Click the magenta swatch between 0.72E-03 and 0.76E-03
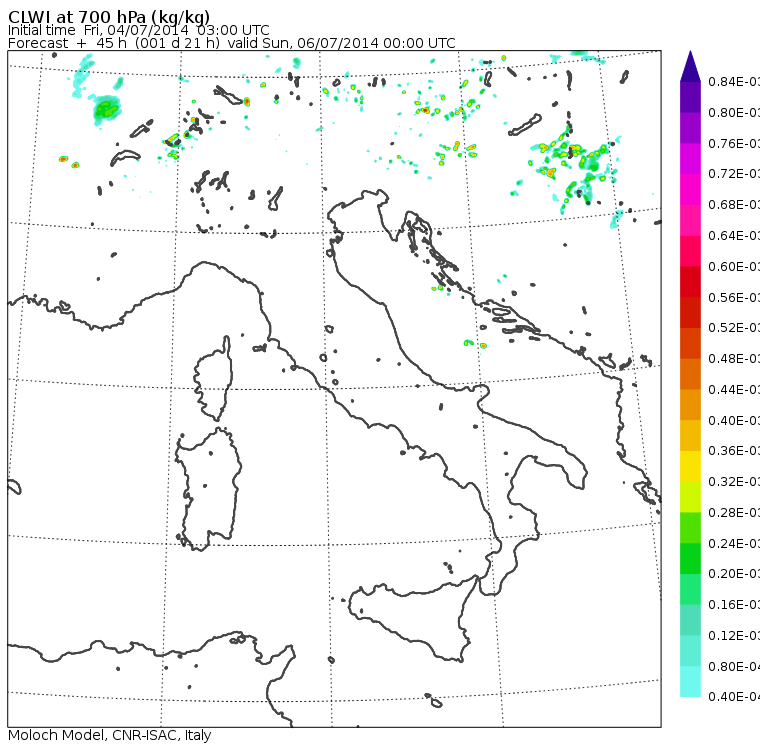The image size is (760, 749). pos(690,159)
